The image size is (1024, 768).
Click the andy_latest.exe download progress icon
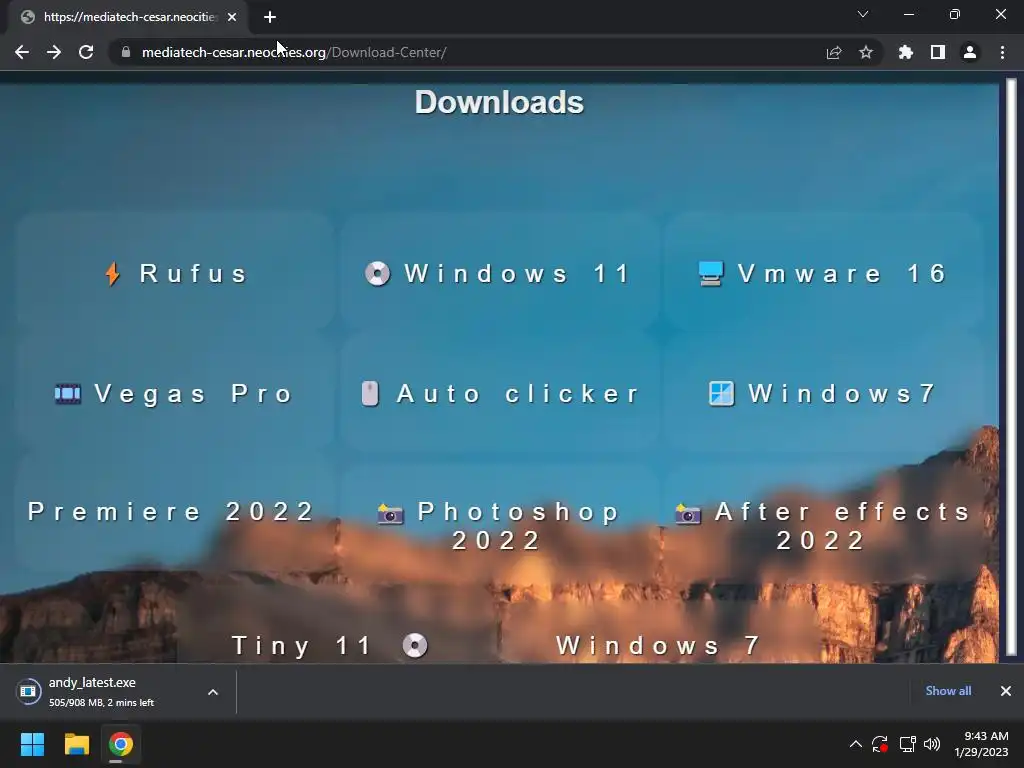[28, 691]
